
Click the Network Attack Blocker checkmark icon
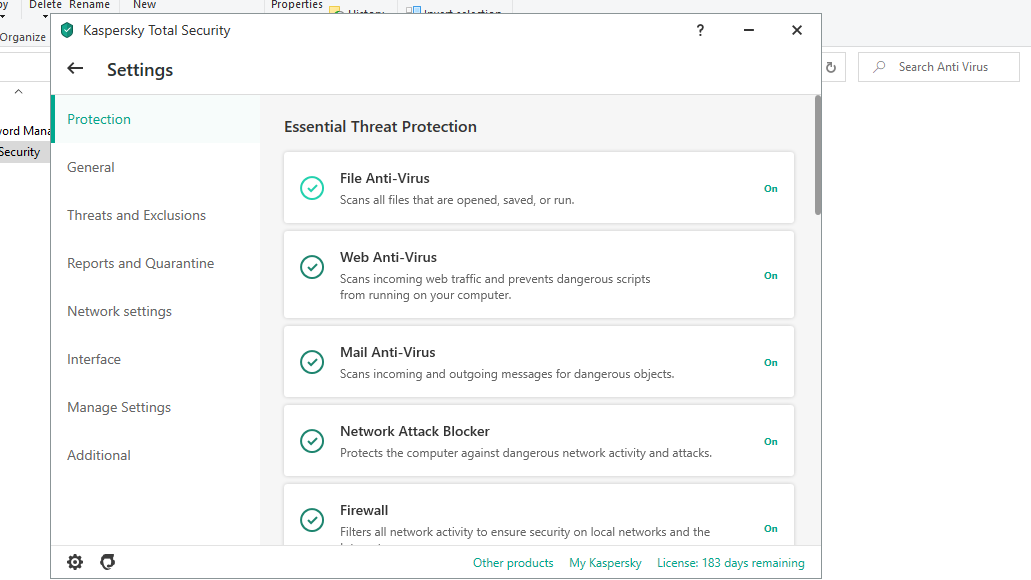[312, 441]
